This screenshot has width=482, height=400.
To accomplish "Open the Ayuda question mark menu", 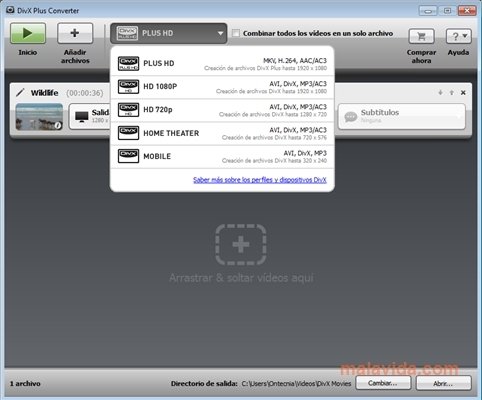I will [x=459, y=36].
